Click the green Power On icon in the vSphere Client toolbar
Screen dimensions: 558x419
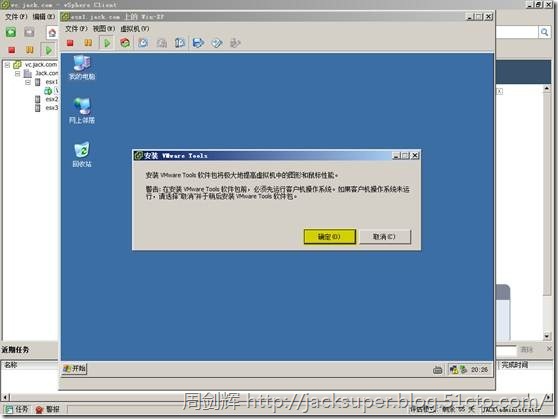[x=48, y=50]
